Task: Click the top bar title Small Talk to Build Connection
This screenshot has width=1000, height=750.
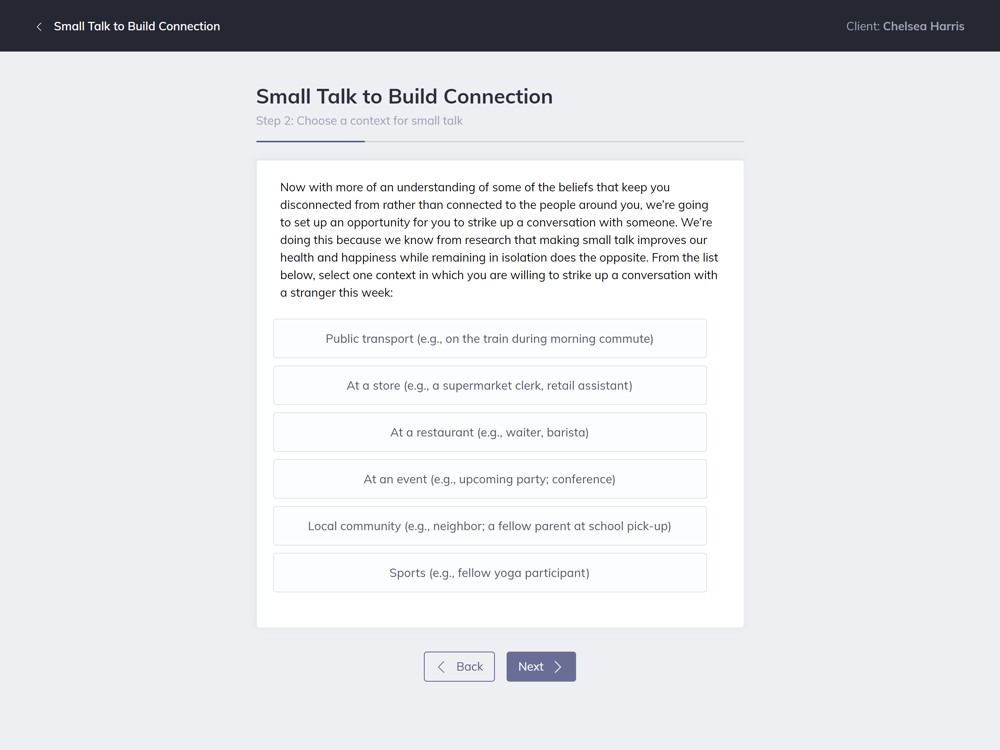Action: point(137,27)
